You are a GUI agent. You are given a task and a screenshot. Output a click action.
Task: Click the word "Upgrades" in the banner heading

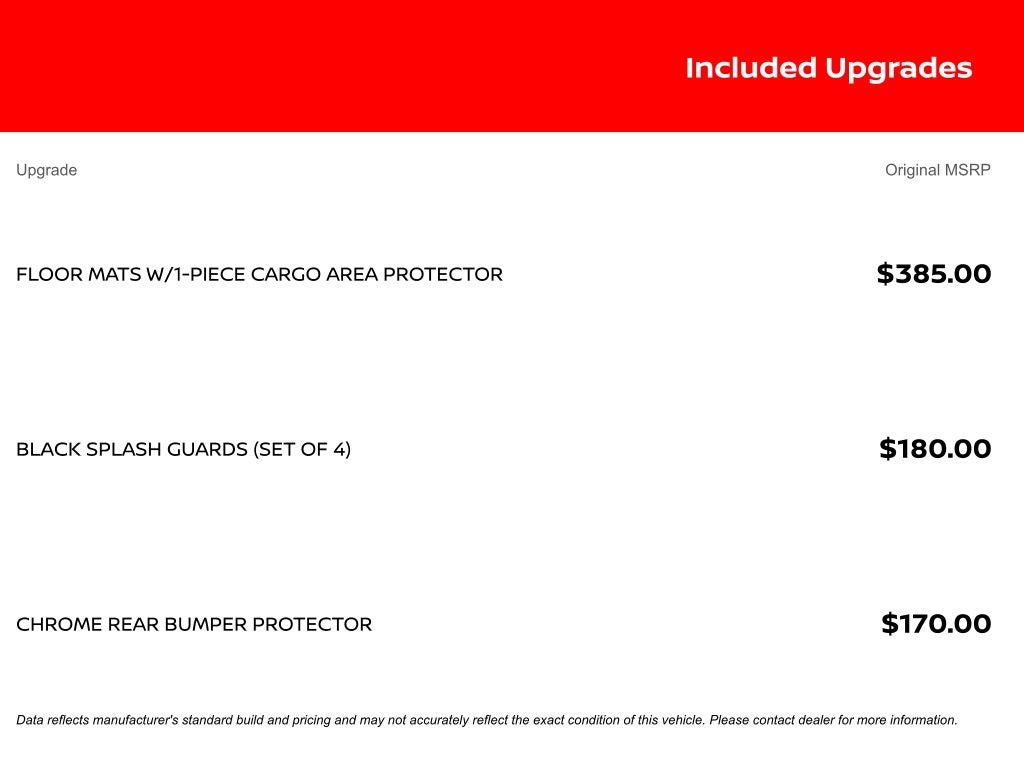click(898, 69)
